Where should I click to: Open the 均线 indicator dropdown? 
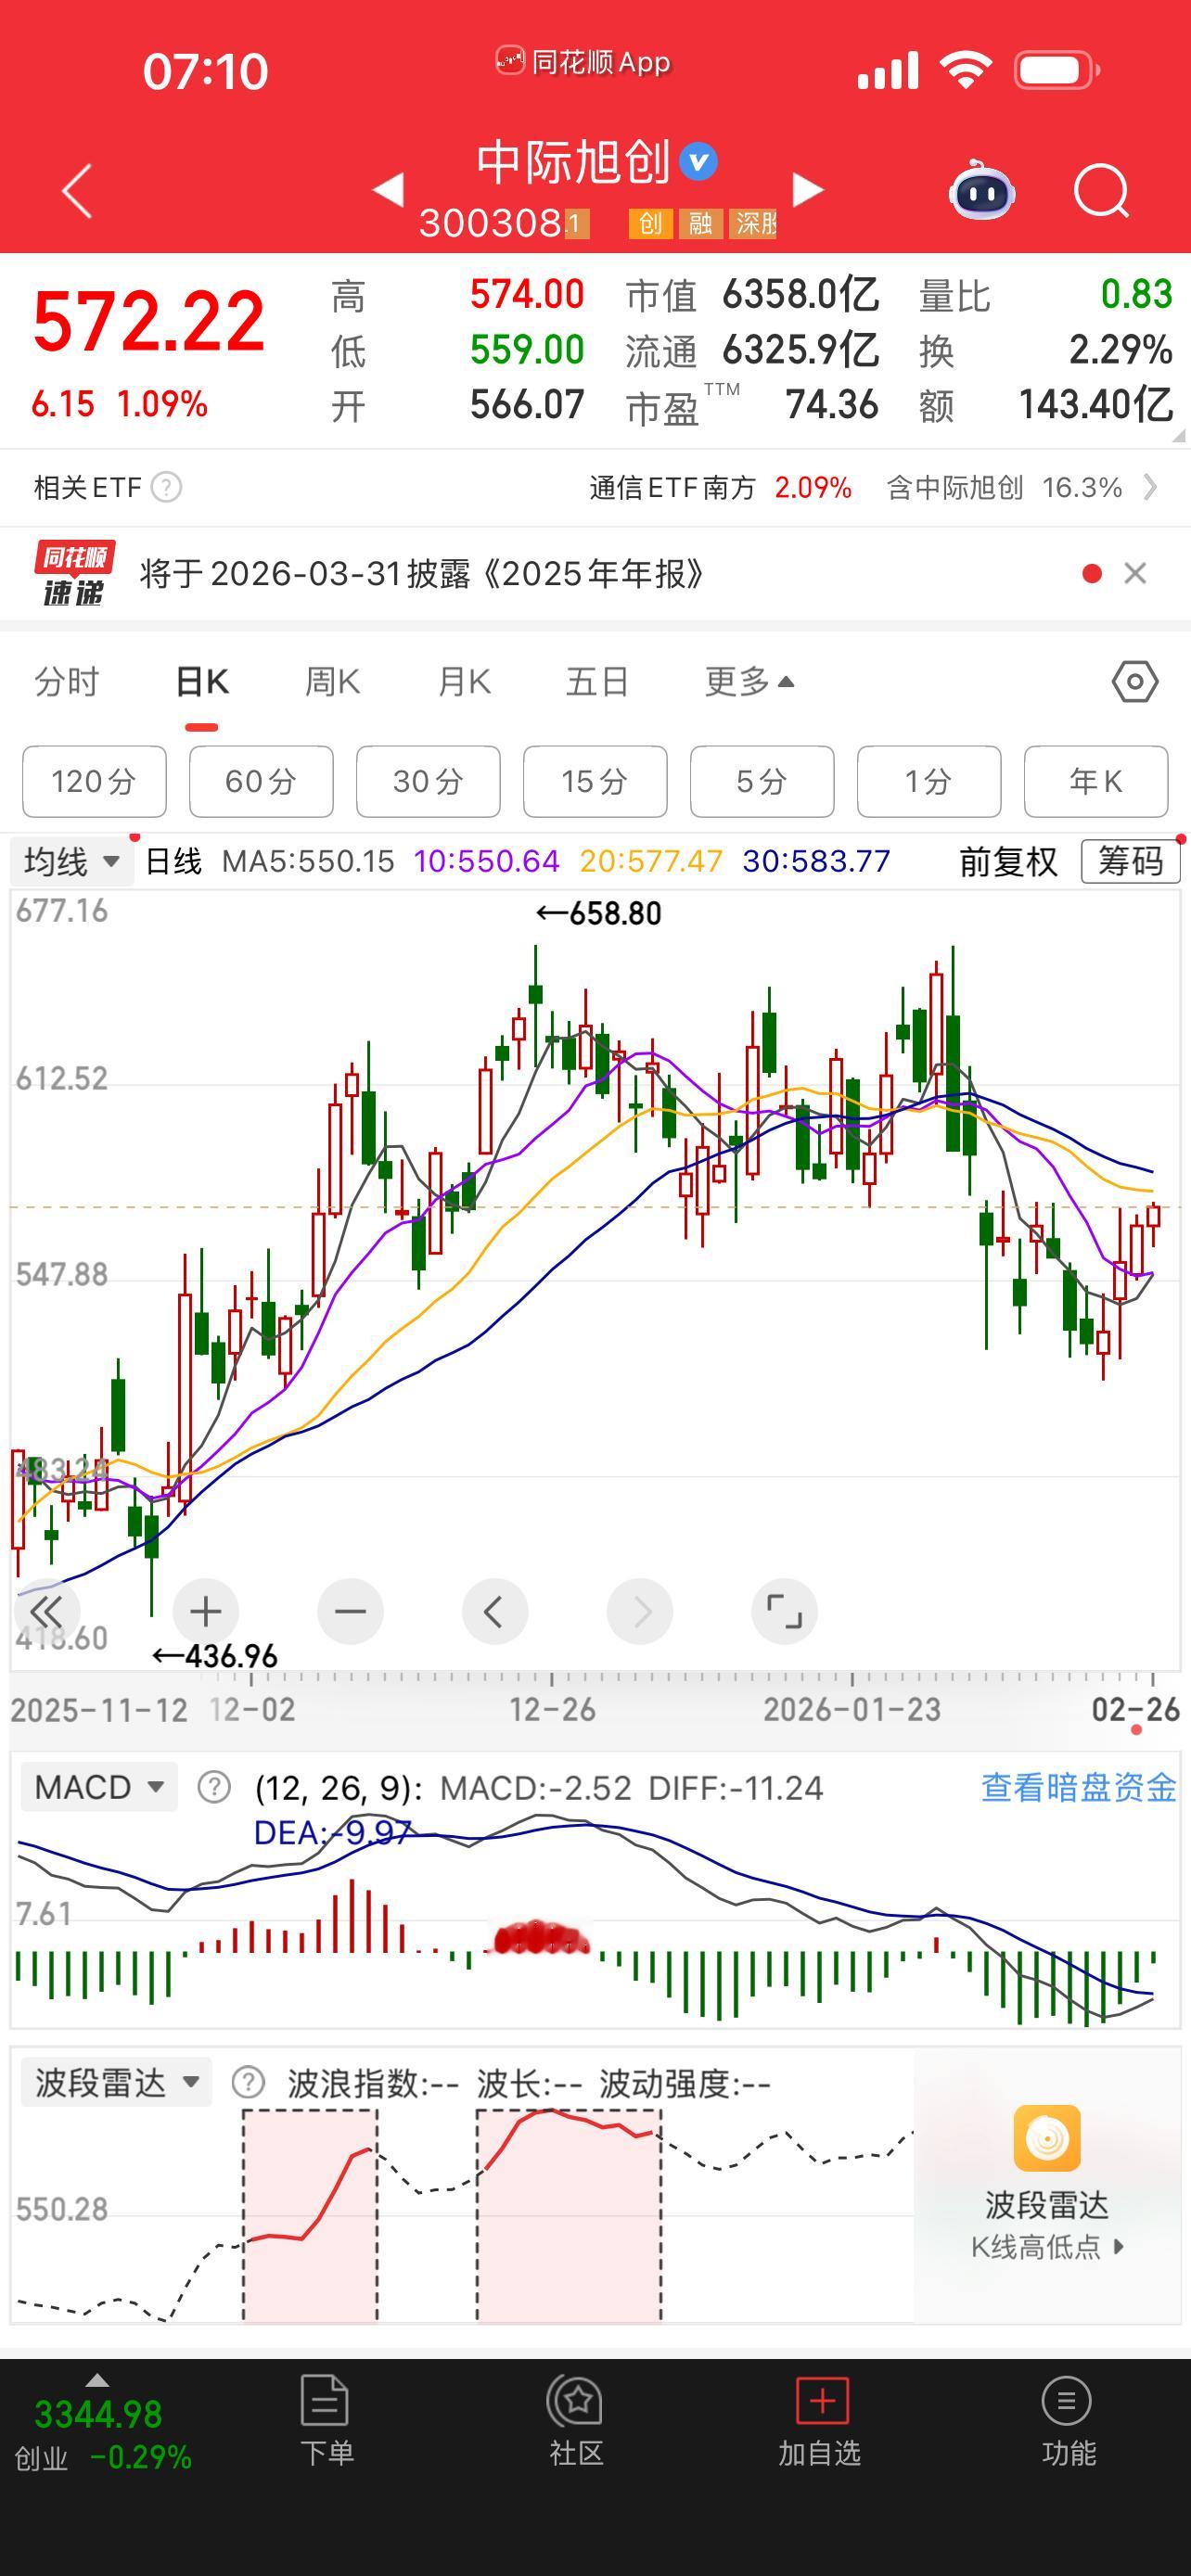pos(71,861)
